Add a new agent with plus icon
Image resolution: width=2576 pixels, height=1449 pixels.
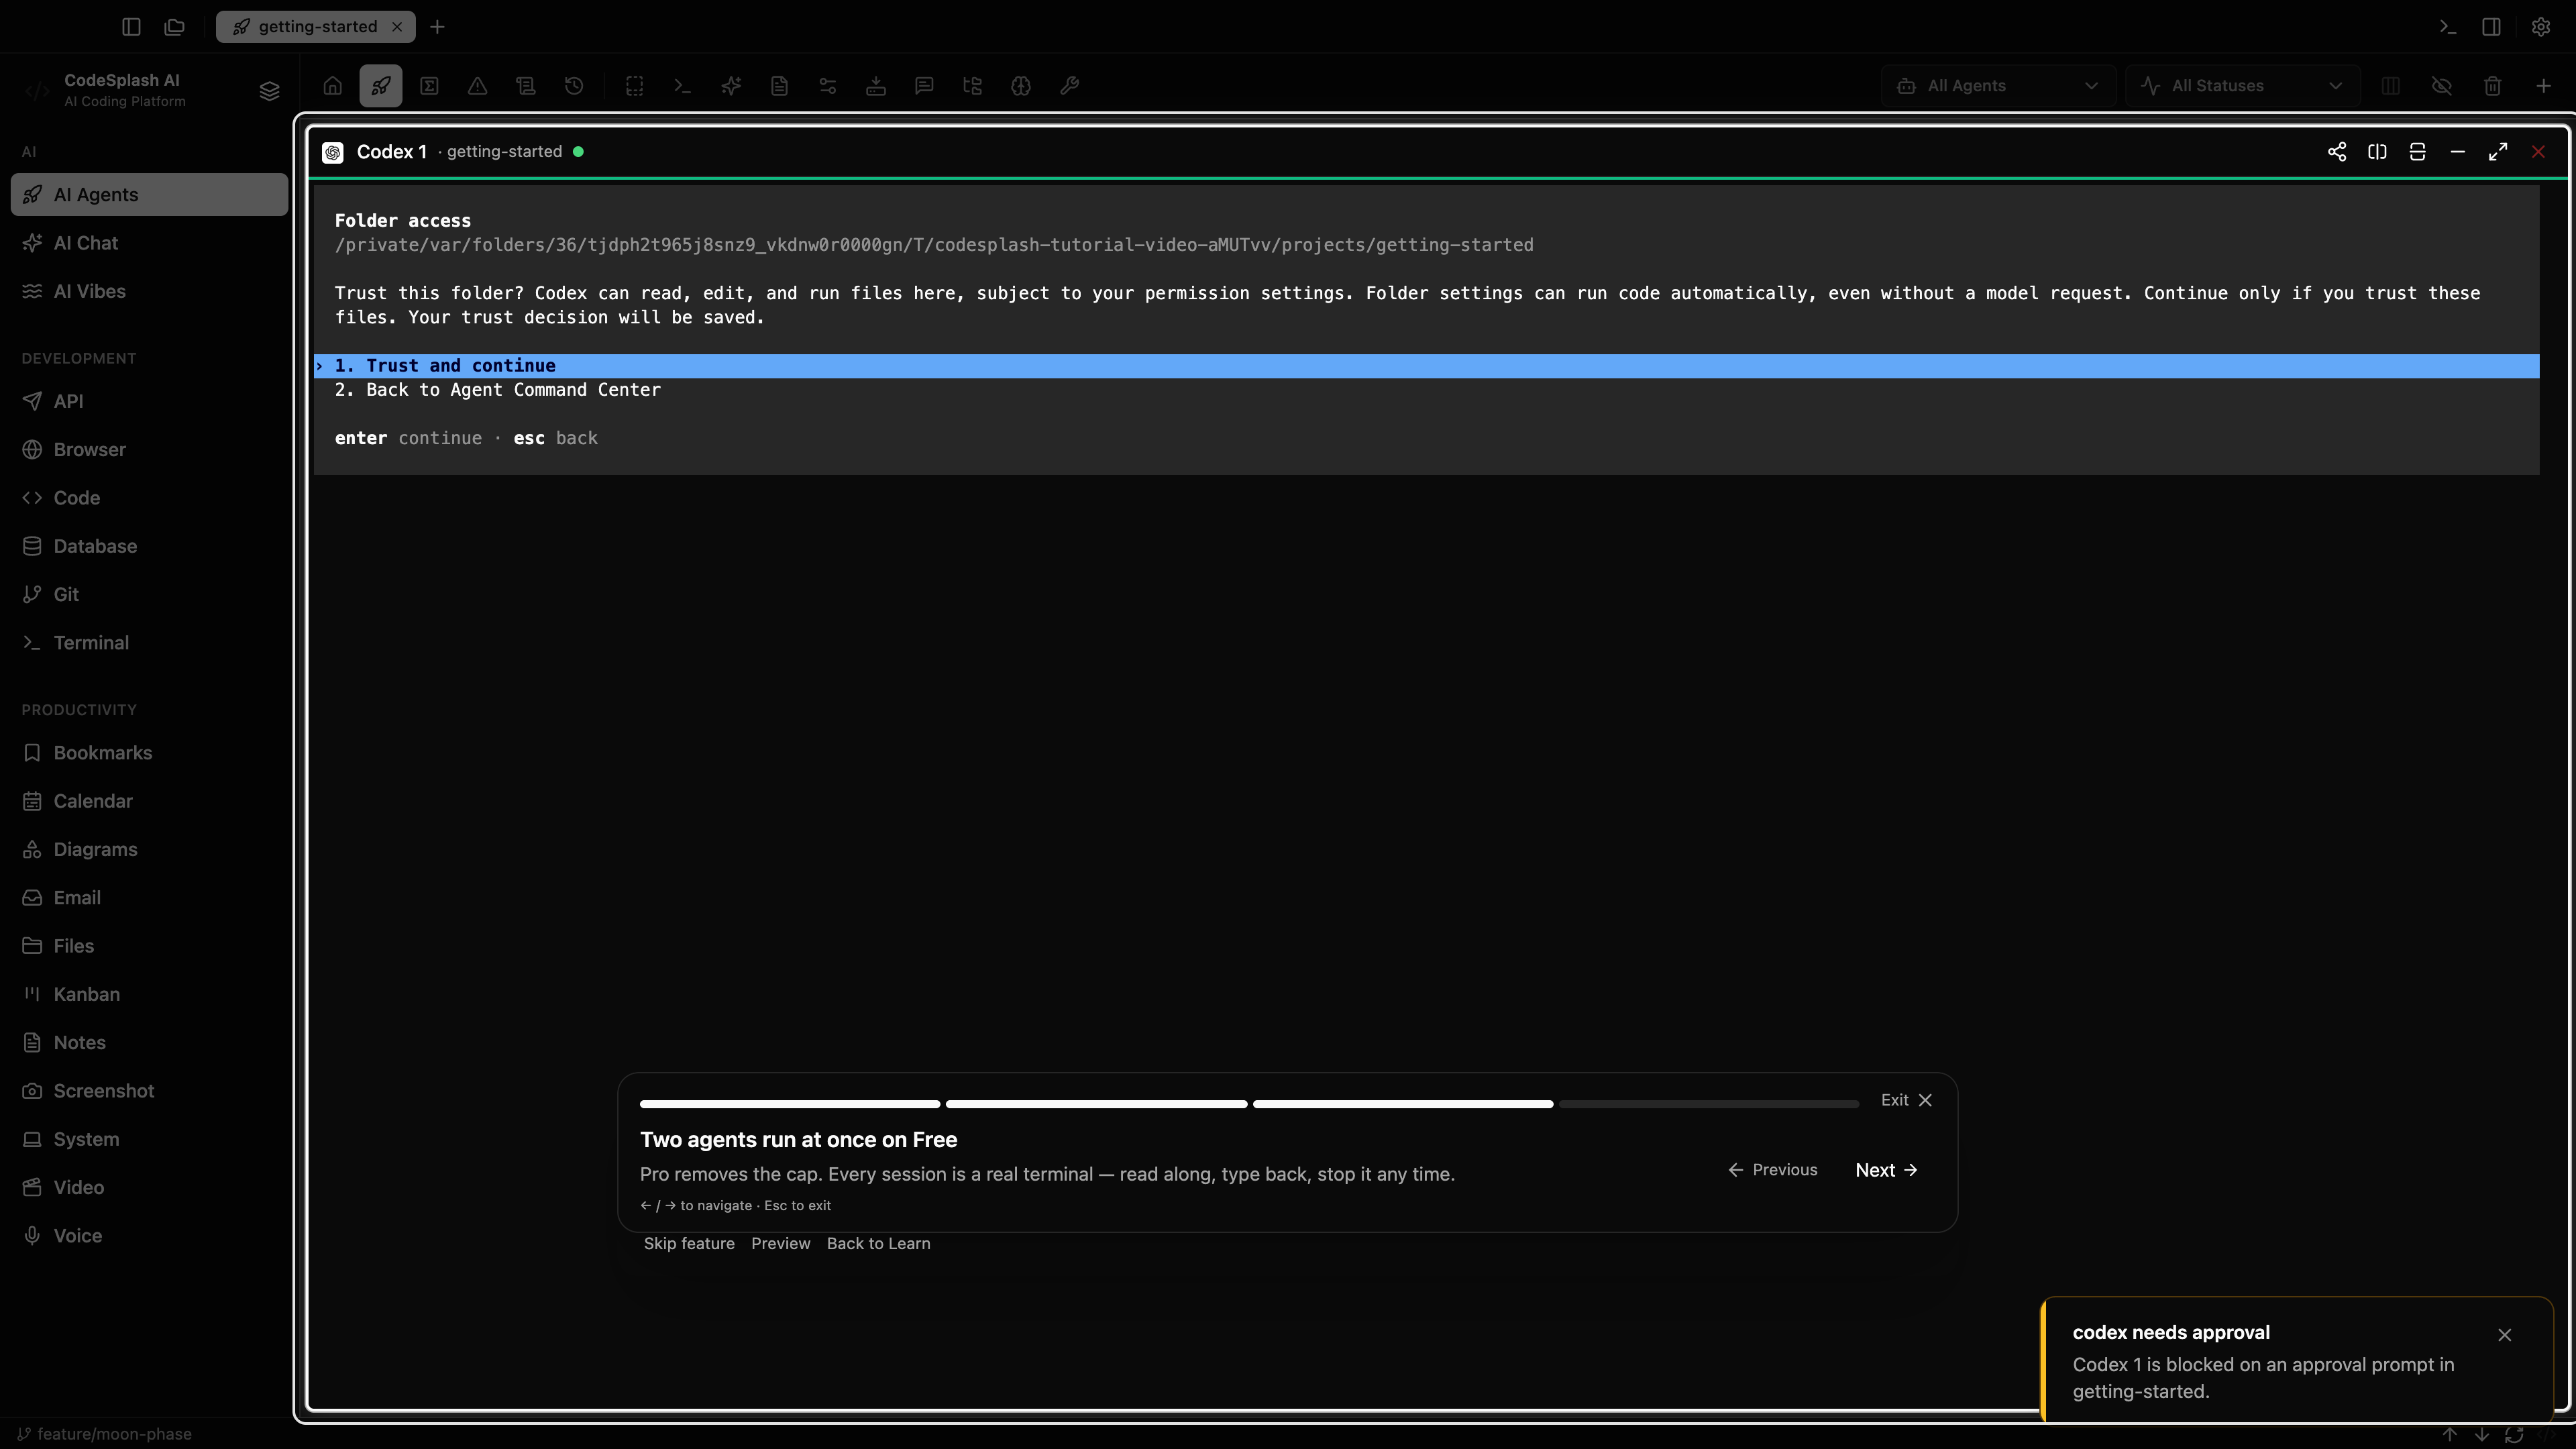click(2544, 86)
